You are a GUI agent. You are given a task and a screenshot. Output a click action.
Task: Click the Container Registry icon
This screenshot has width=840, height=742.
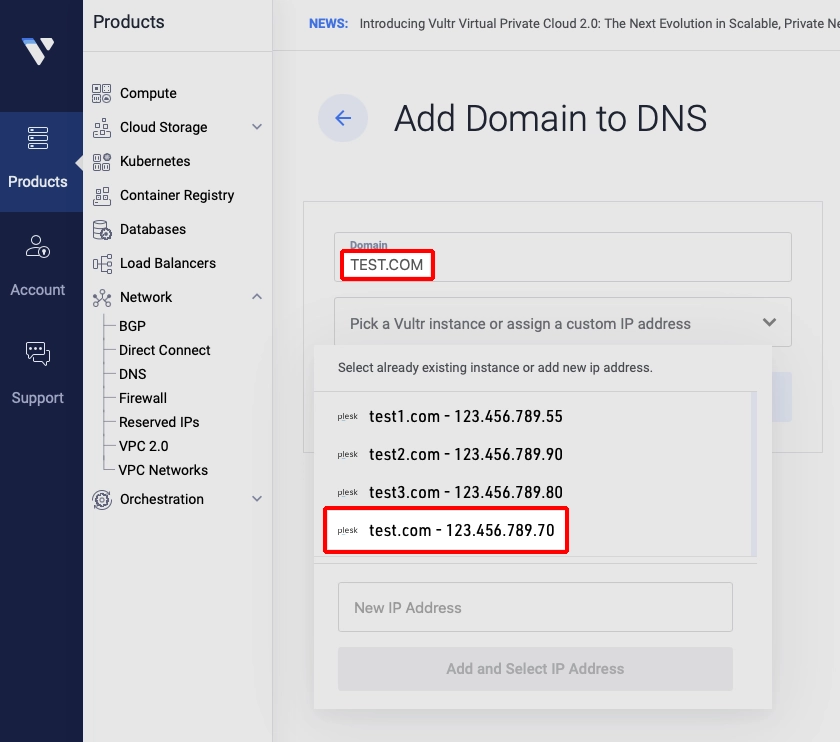[102, 196]
